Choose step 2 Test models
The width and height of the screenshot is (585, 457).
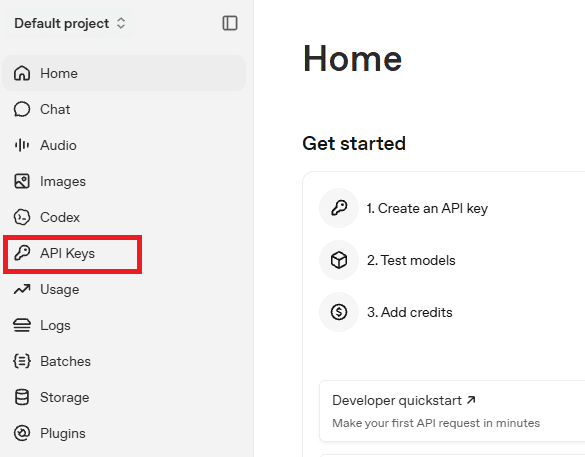[x=411, y=260]
